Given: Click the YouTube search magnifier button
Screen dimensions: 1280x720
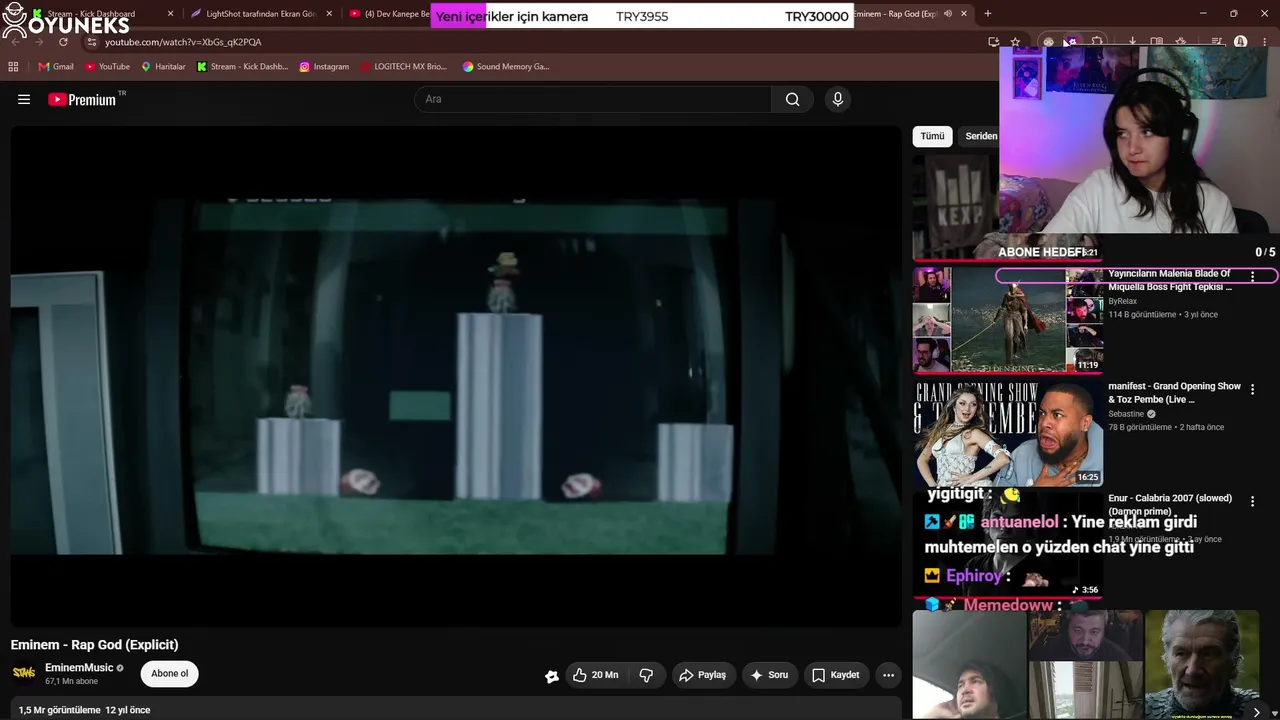Looking at the screenshot, I should pyautogui.click(x=792, y=99).
